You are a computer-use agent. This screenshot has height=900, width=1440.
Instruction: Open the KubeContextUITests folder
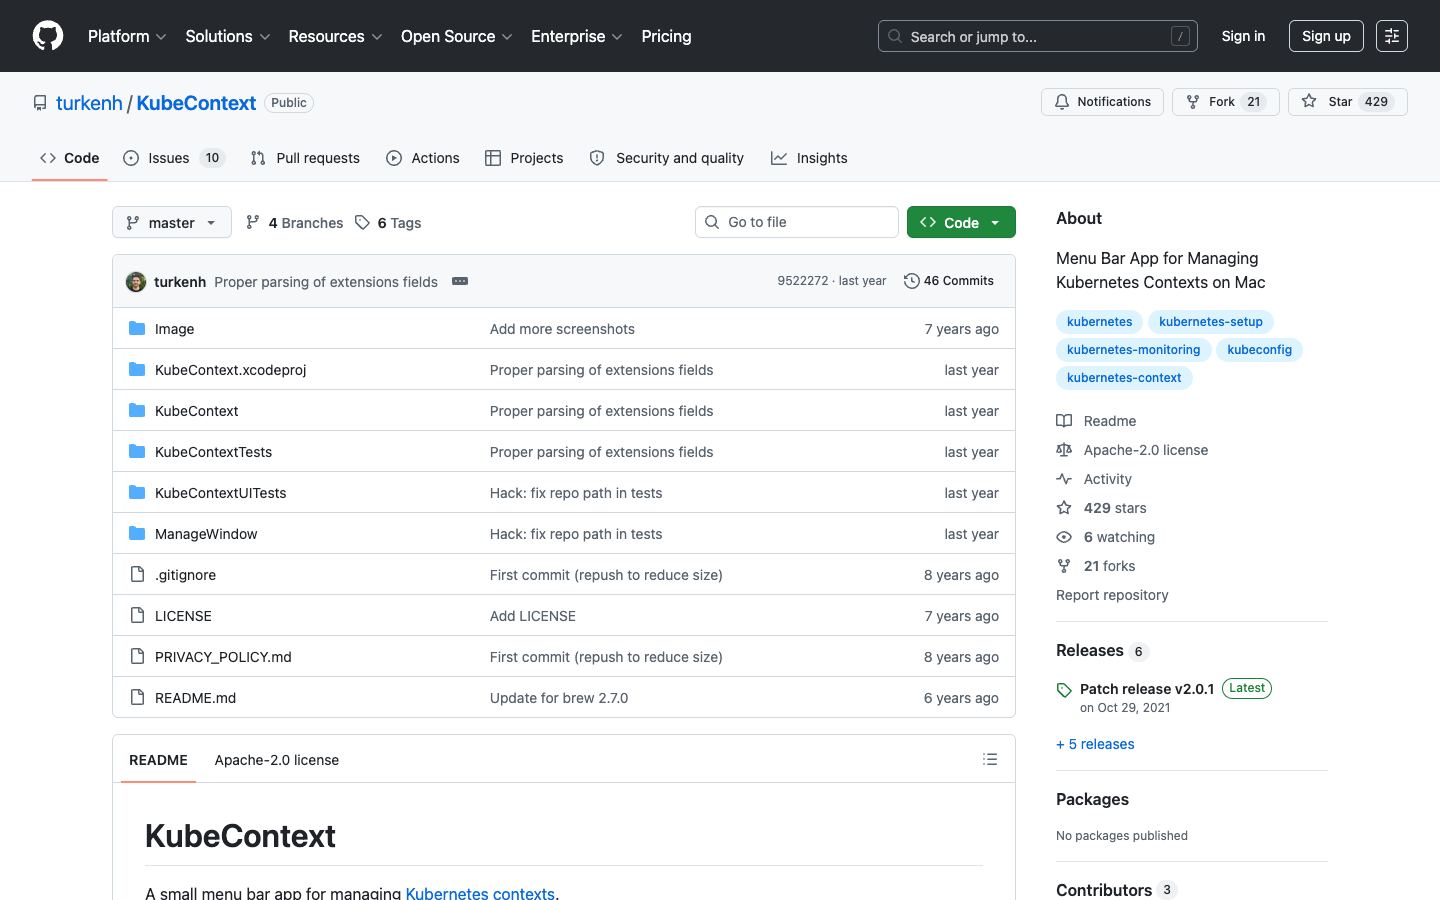[x=220, y=493]
